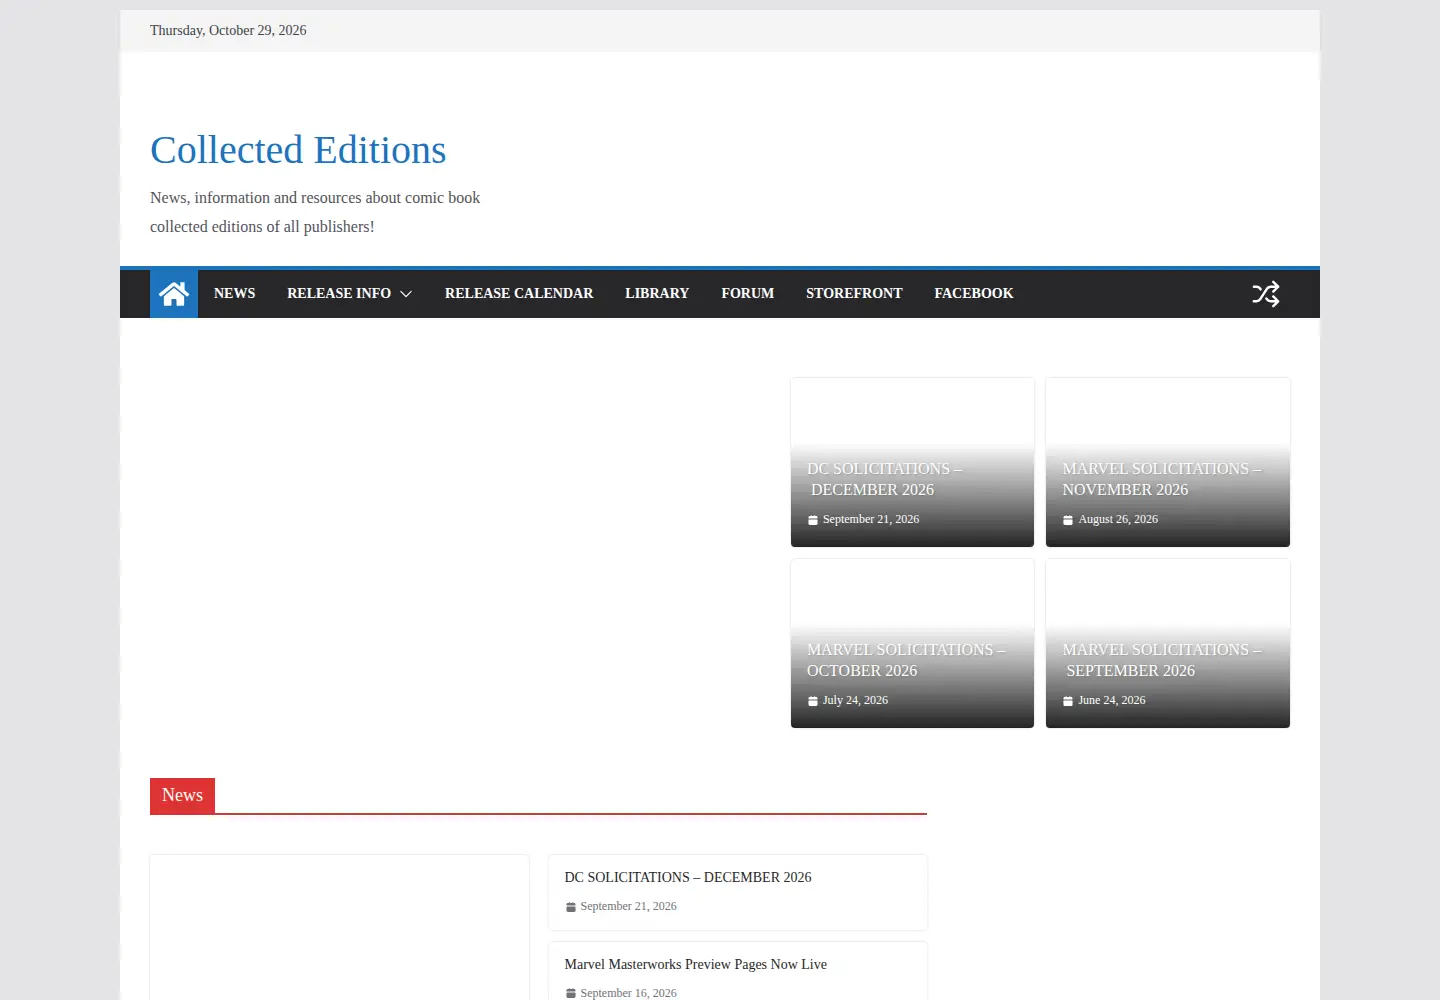Viewport: 1440px width, 1000px height.
Task: Open Marvel Solicitations – September 2026 card
Action: pos(1162,660)
